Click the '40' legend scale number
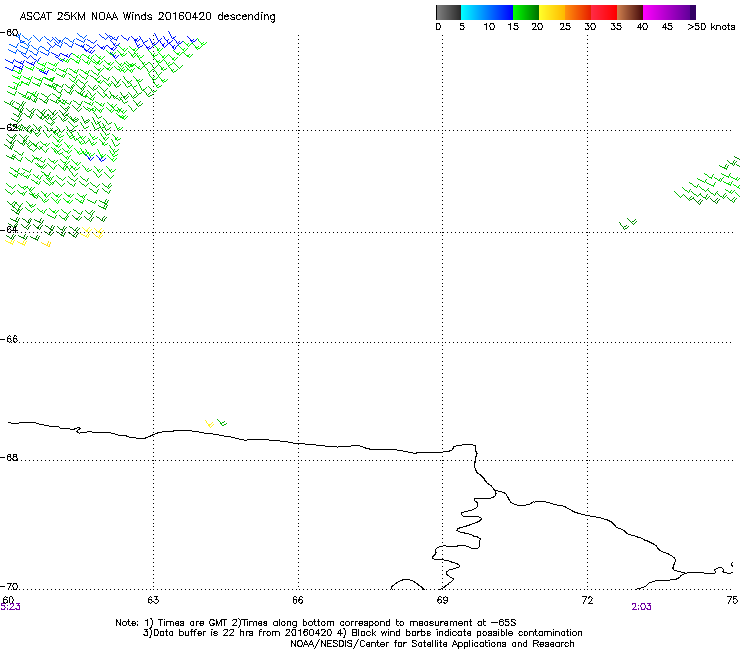Screen dimensions: 740x650 coord(642,27)
